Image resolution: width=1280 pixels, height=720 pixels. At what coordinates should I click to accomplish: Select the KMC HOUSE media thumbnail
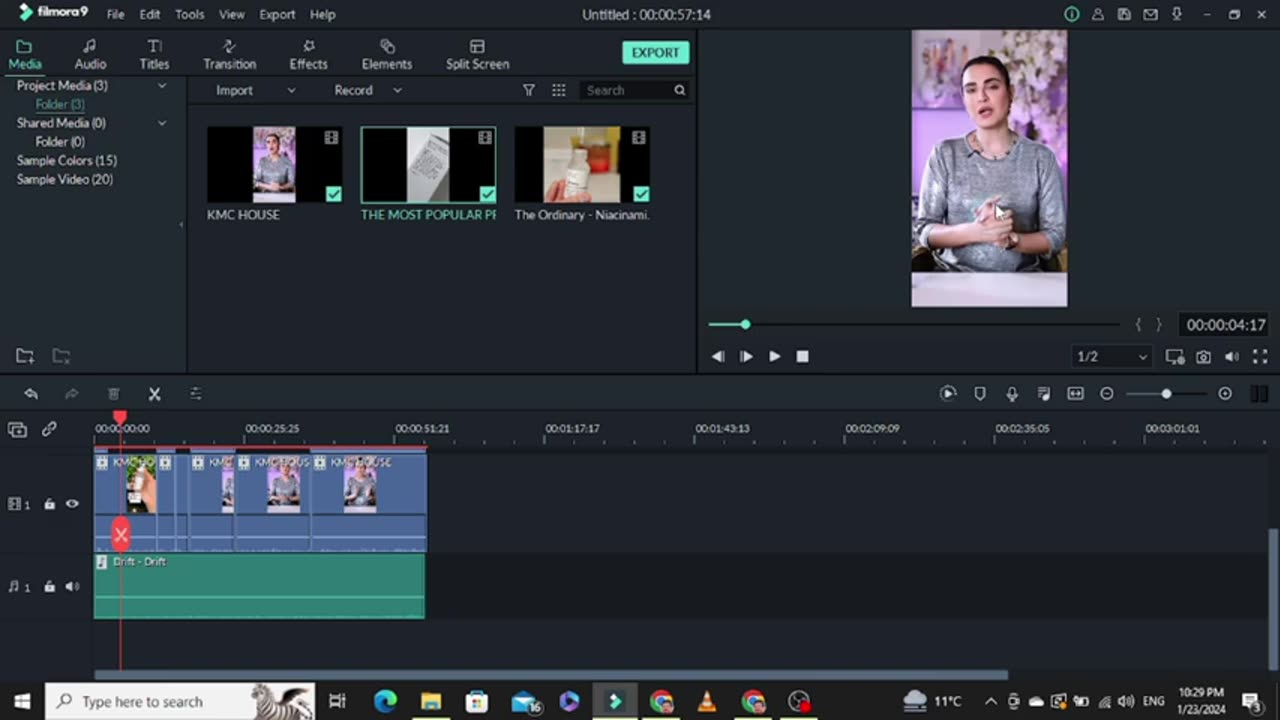tap(274, 165)
